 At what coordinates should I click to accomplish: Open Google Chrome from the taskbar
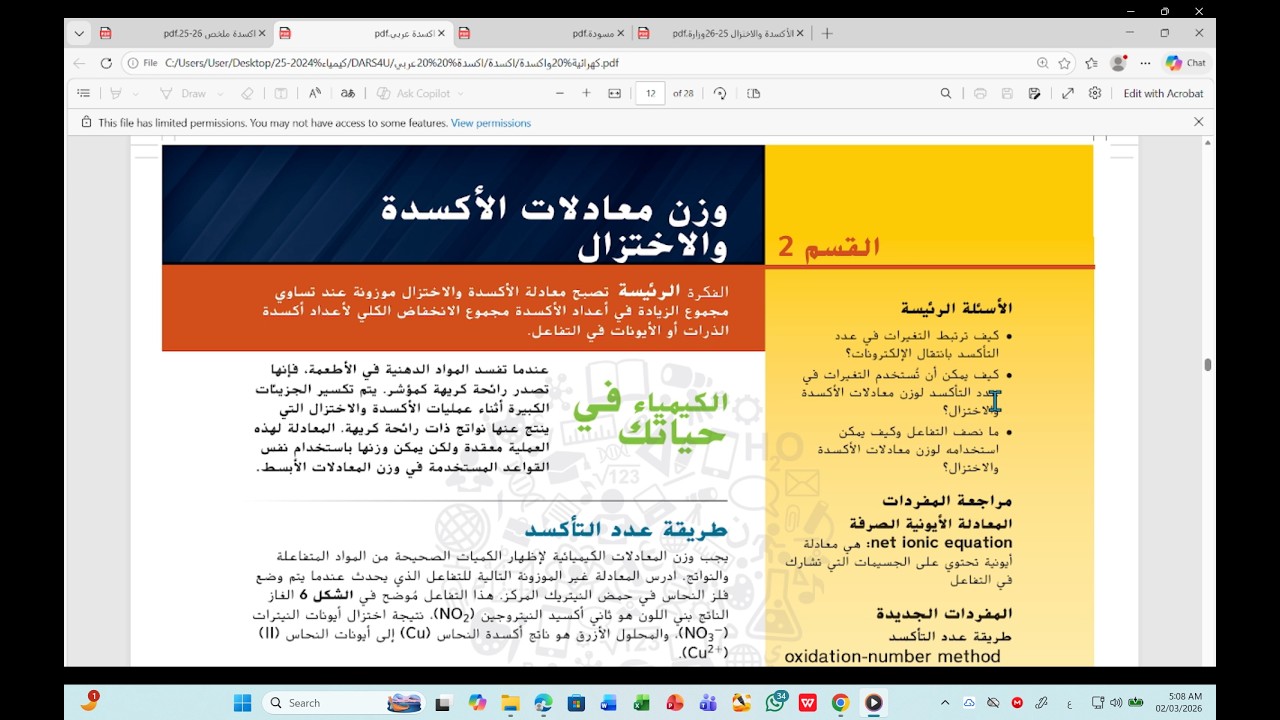841,703
